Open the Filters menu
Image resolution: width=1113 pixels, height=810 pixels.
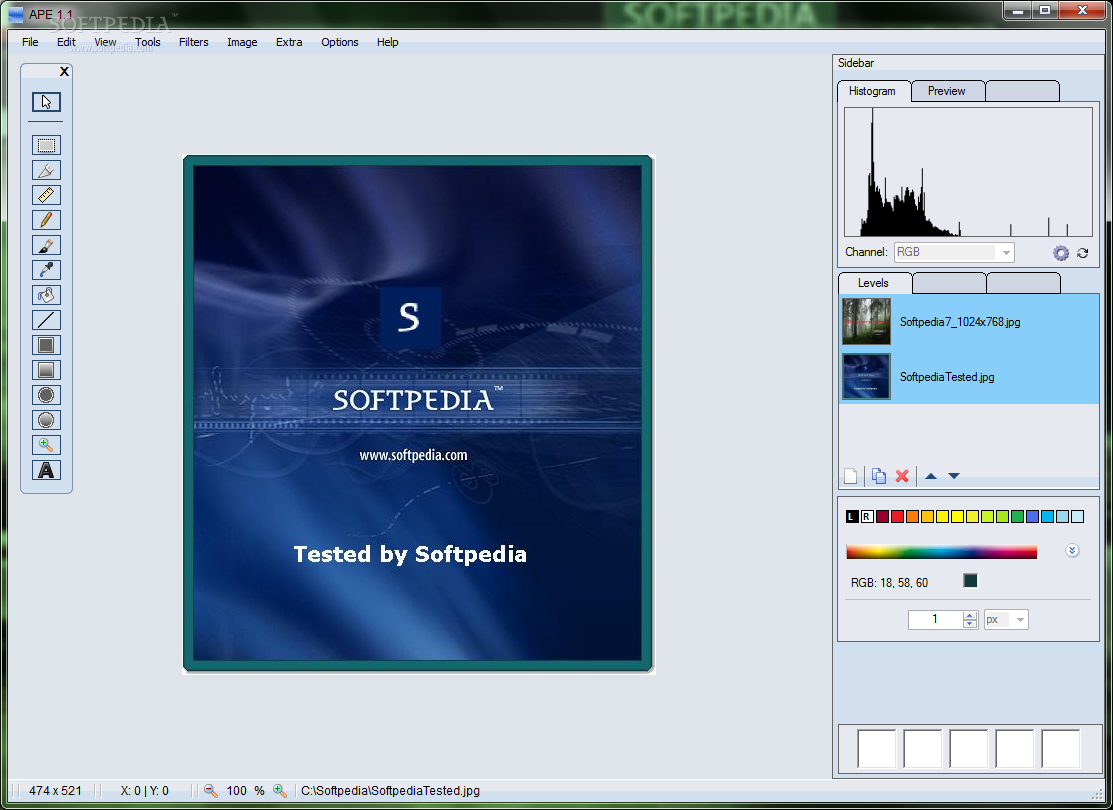coord(194,42)
